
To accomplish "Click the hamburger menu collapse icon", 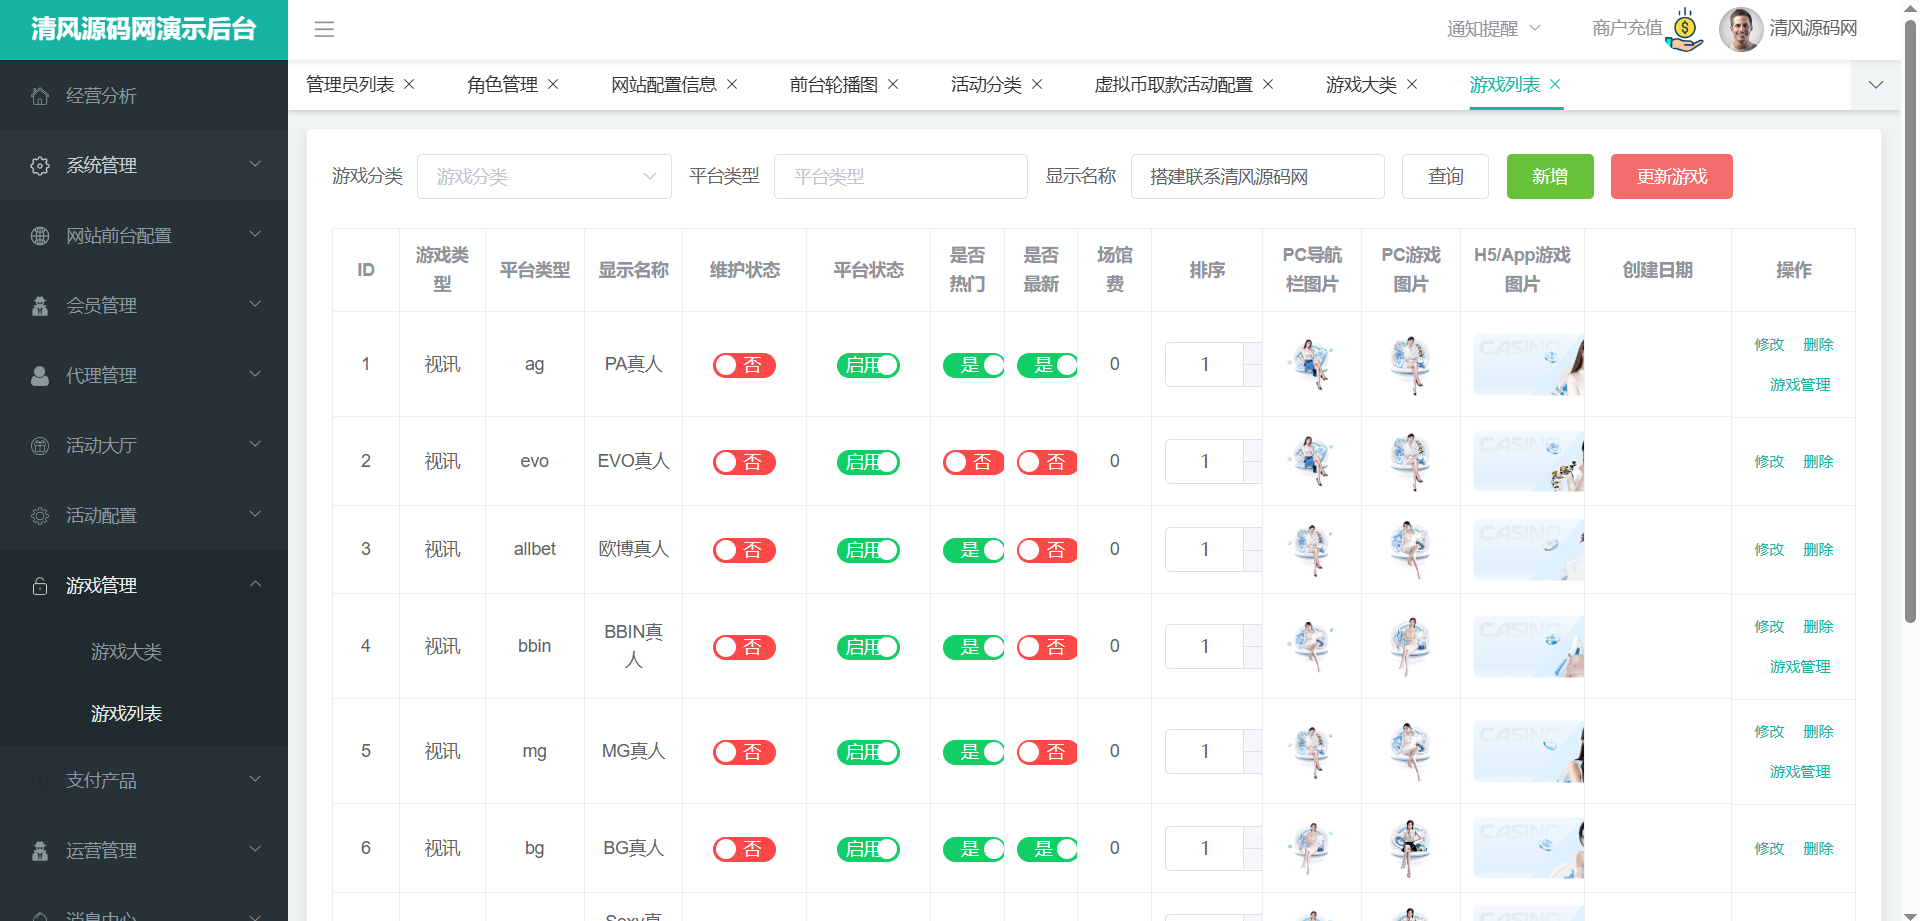I will pos(324,29).
